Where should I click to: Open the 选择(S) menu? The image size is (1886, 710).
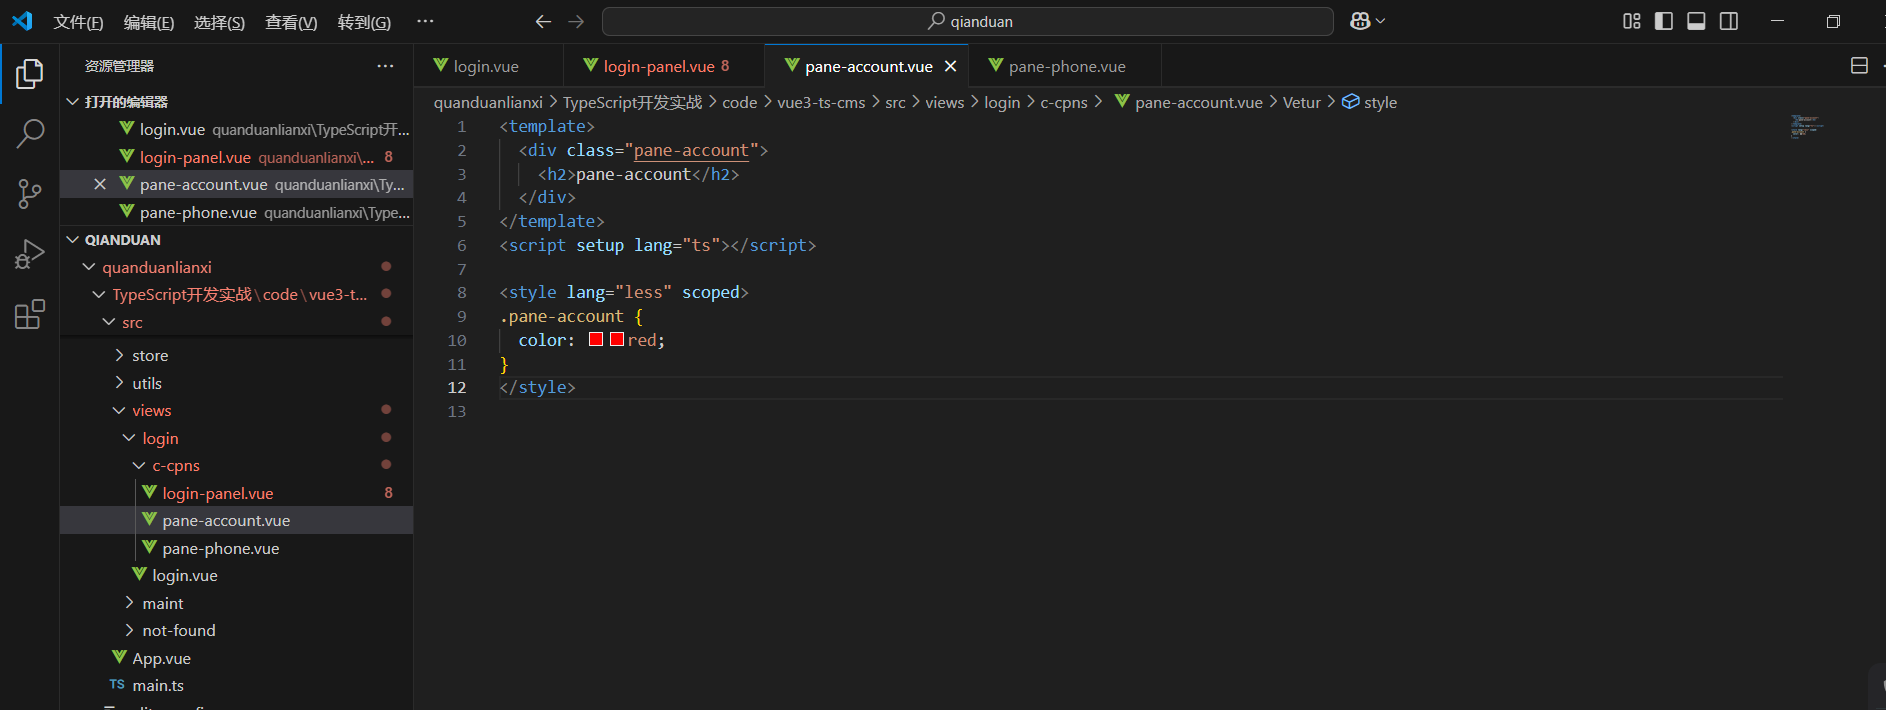pos(219,22)
